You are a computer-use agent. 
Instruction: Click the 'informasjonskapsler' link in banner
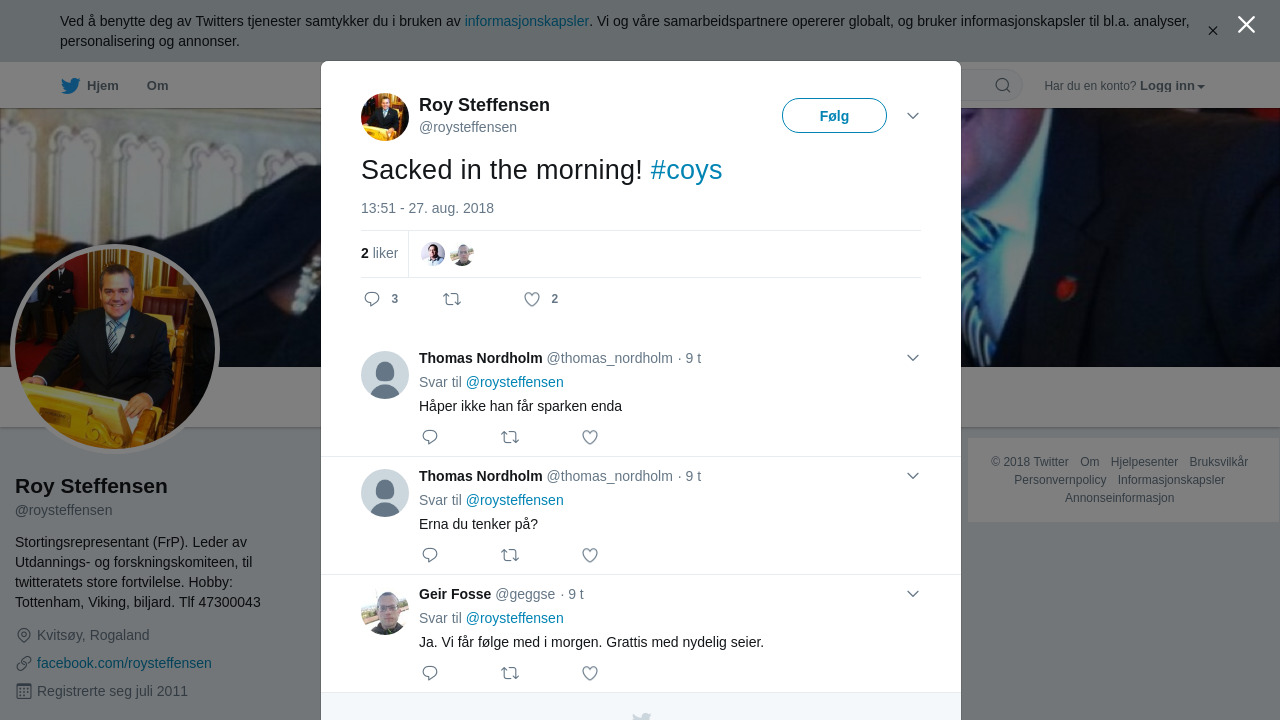526,21
